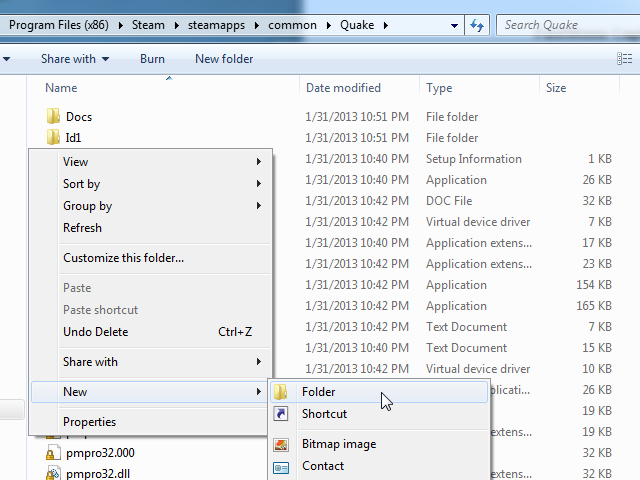
Task: Click the Id1 folder icon
Action: pos(54,138)
